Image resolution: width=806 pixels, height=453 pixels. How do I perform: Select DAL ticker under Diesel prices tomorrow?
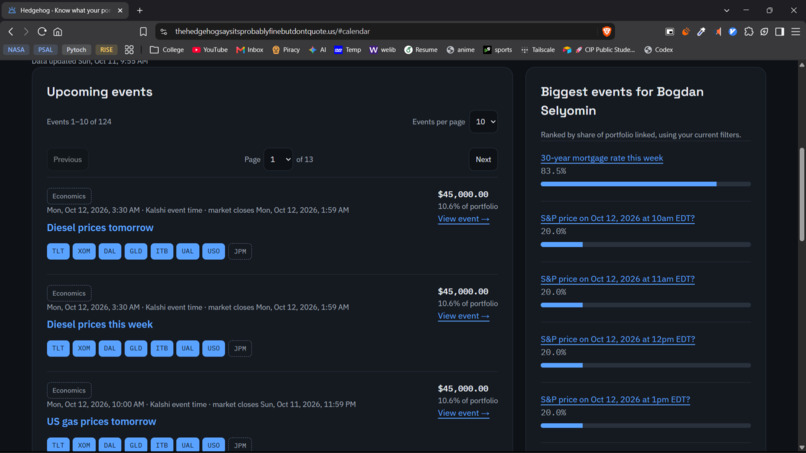tap(109, 251)
